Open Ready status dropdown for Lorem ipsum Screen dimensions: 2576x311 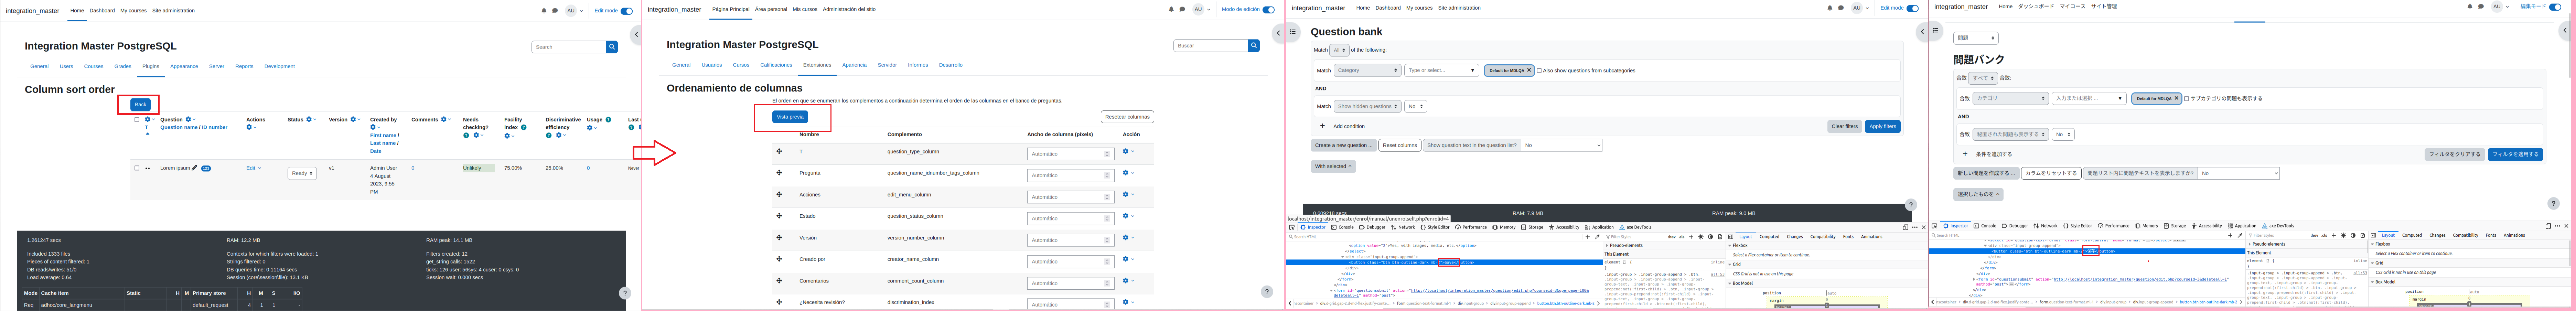[x=302, y=173]
